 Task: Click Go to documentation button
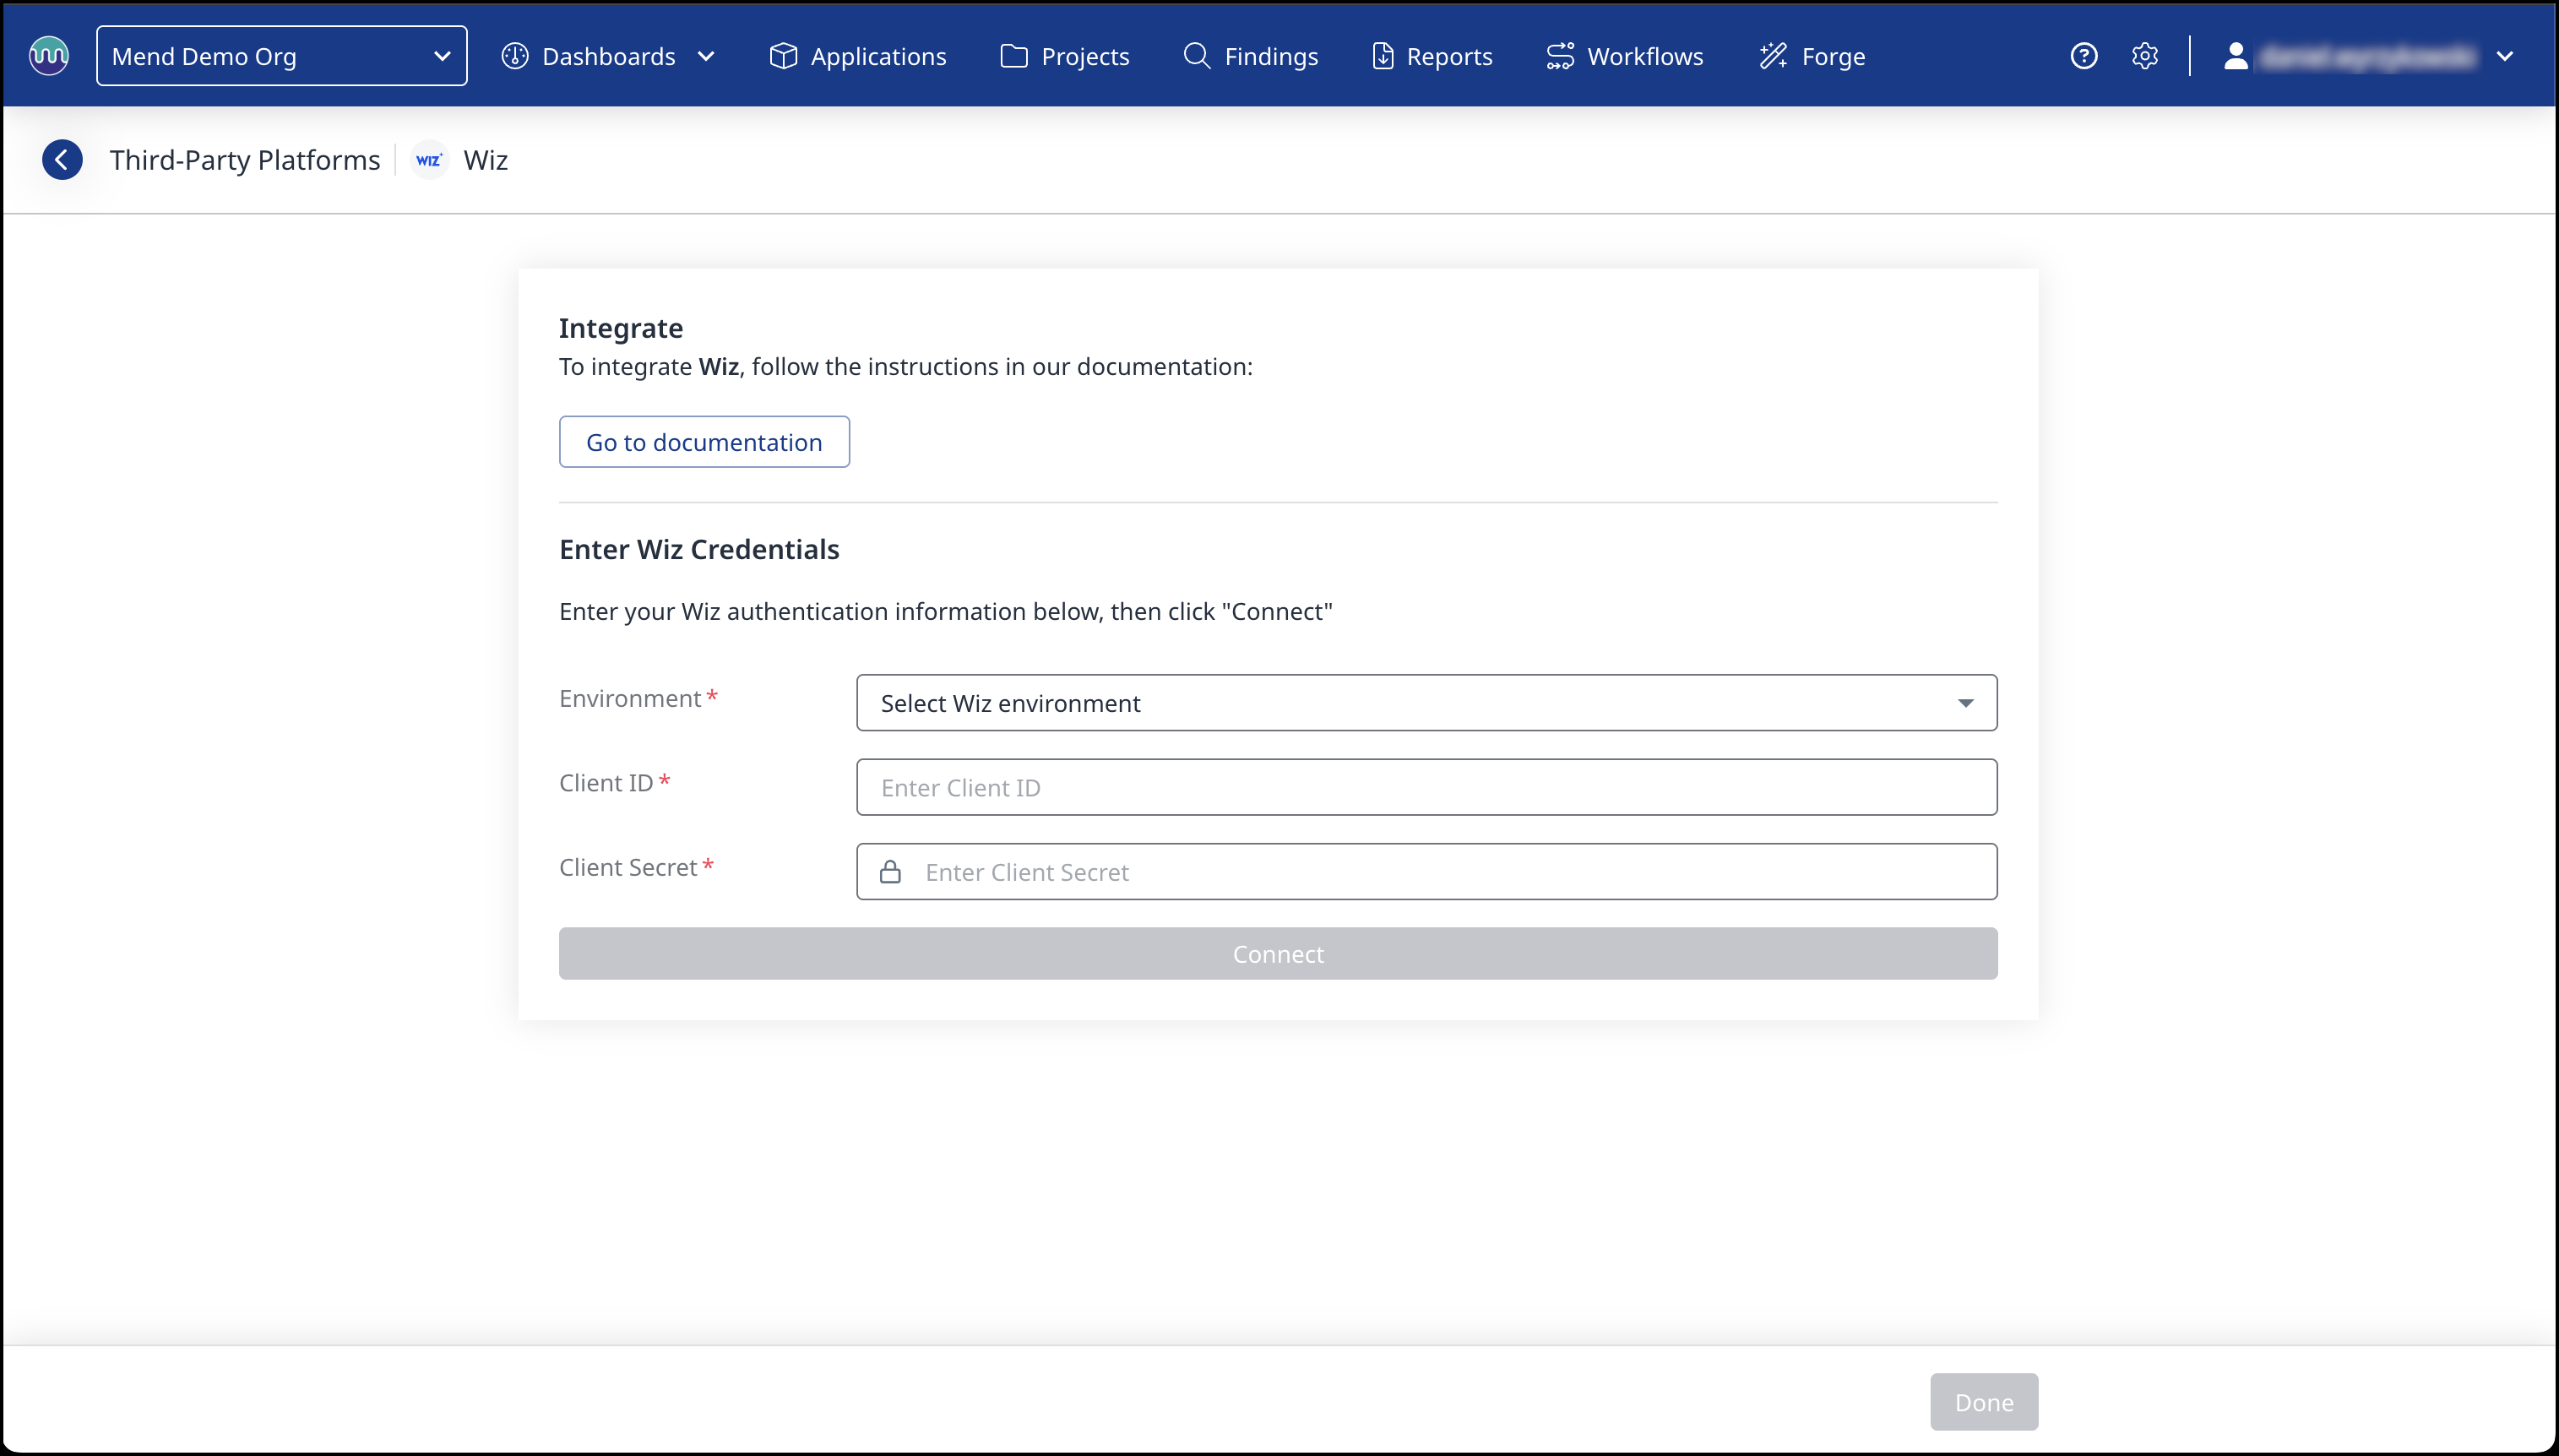coord(704,442)
